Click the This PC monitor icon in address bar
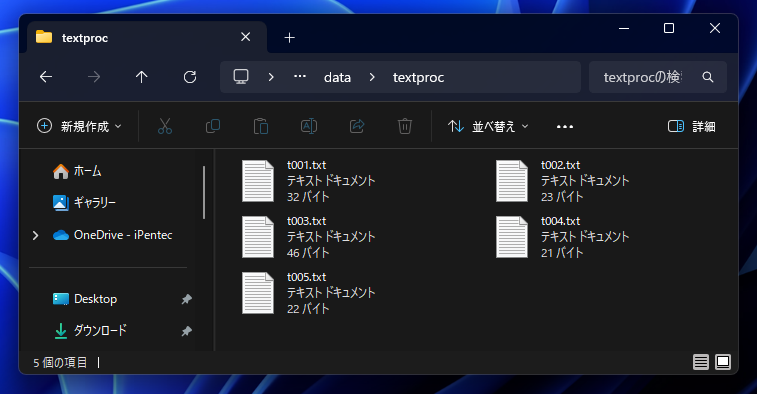The image size is (757, 394). [241, 77]
